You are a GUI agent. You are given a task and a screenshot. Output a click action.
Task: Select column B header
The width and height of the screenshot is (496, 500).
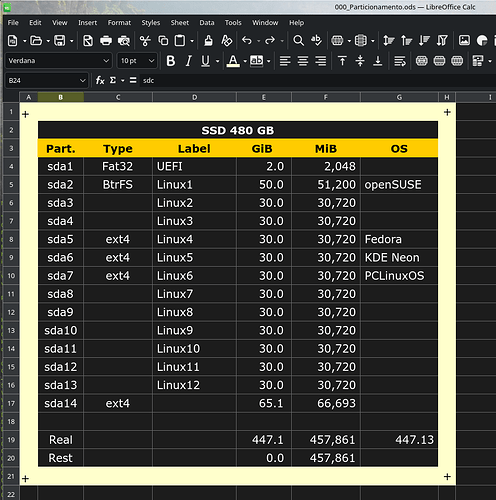point(61,97)
